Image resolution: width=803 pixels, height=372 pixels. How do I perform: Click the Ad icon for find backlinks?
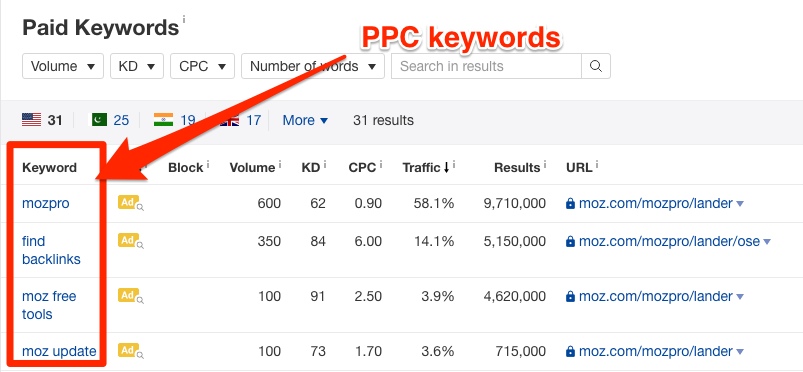[131, 241]
